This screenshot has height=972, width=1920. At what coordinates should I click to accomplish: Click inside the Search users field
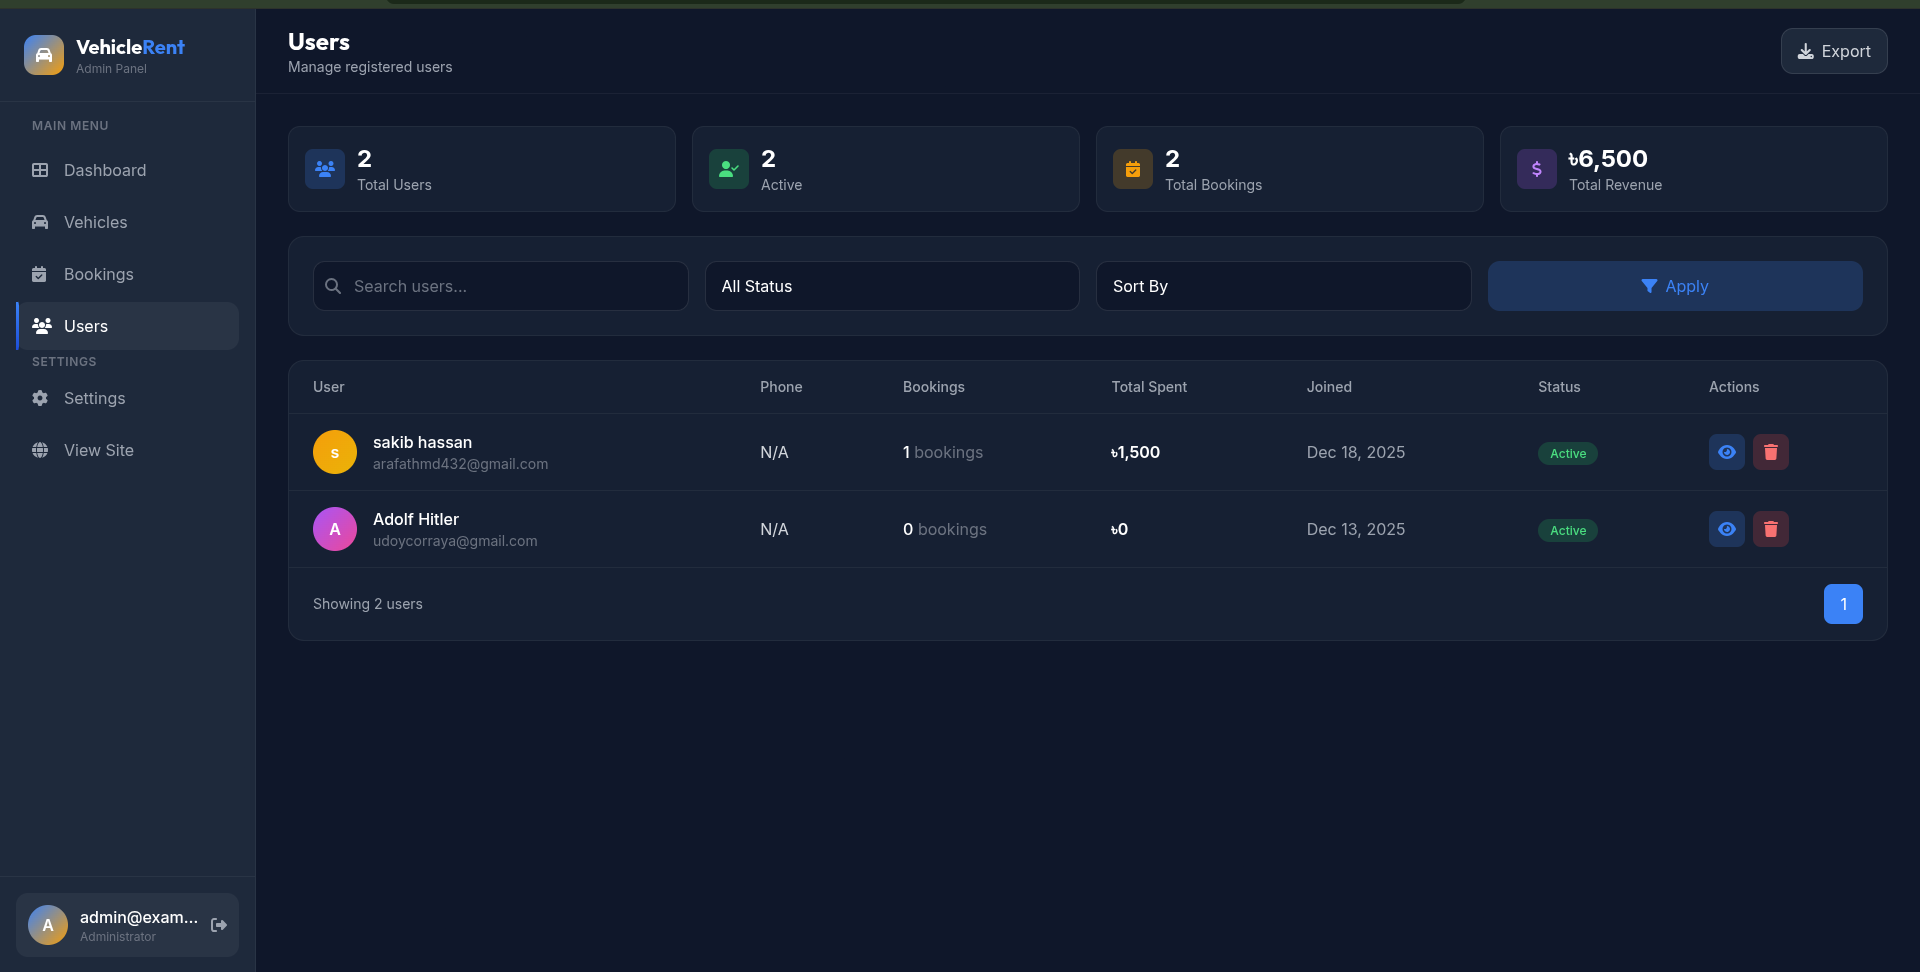pyautogui.click(x=500, y=286)
